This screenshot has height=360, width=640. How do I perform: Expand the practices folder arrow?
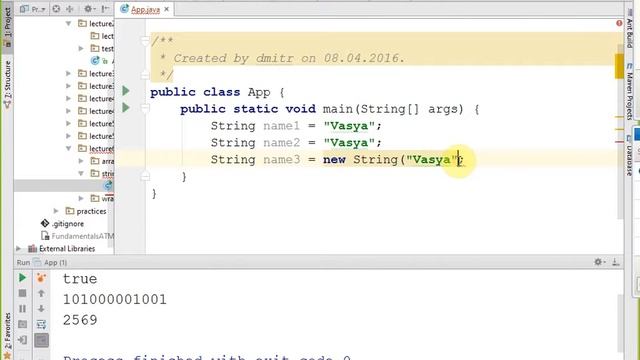point(56,211)
